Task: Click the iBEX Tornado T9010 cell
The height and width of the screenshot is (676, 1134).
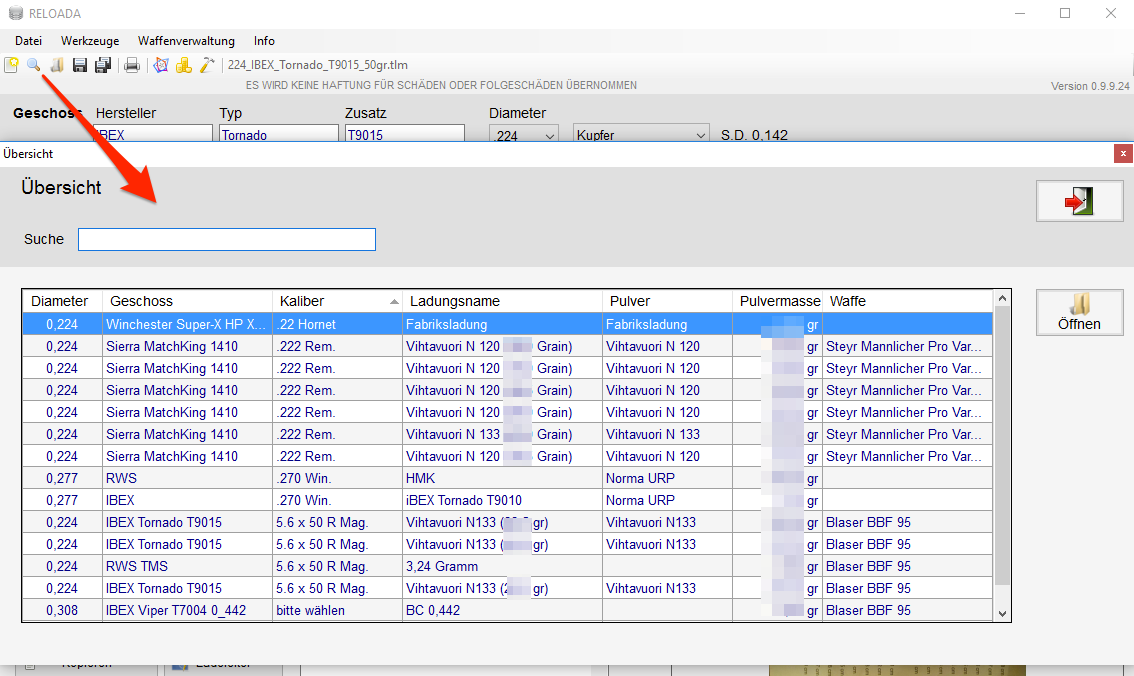Action: [503, 500]
